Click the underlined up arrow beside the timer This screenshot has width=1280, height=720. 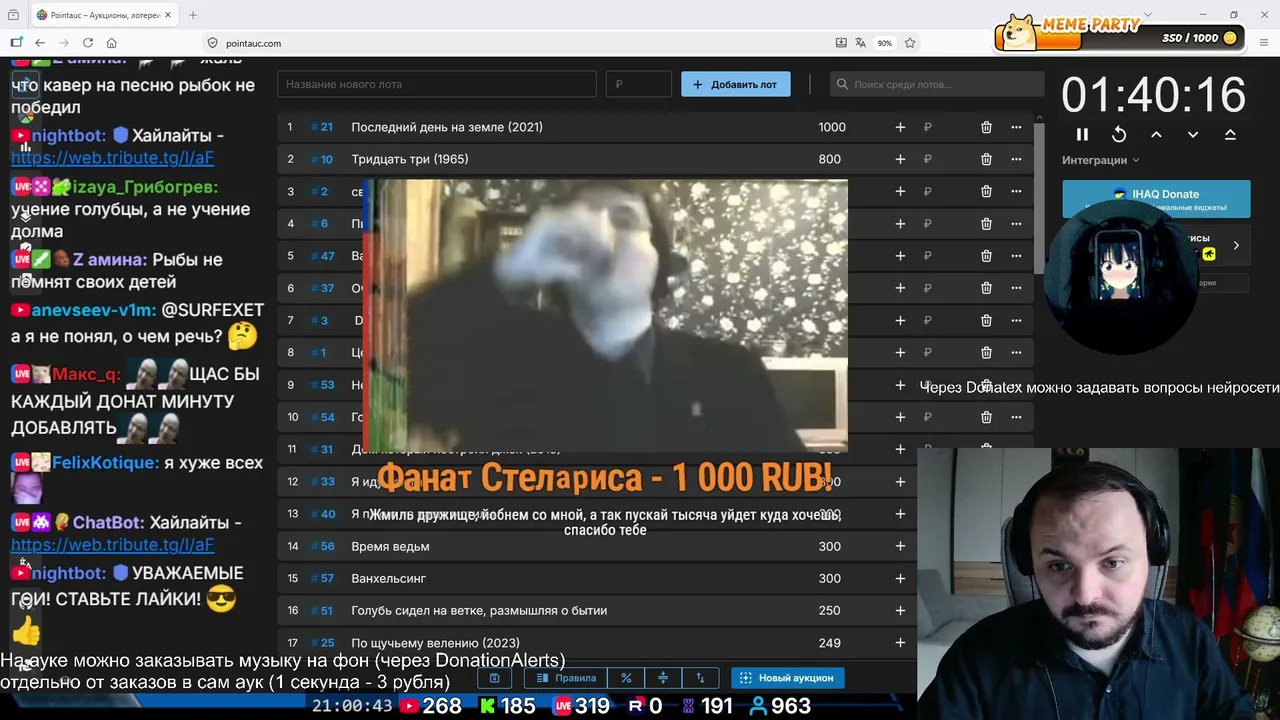pos(1230,134)
